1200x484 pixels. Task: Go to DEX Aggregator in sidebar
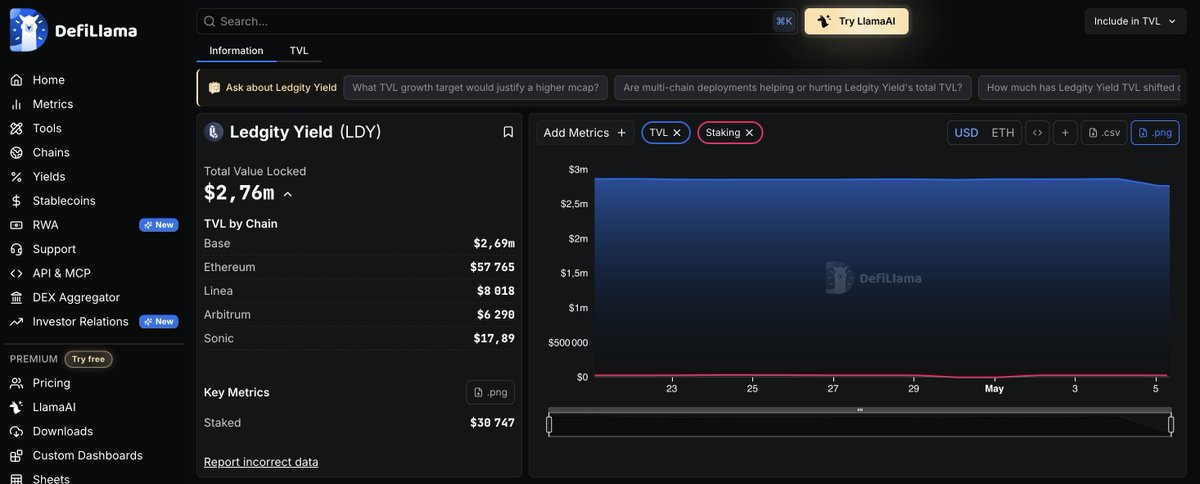tap(76, 297)
